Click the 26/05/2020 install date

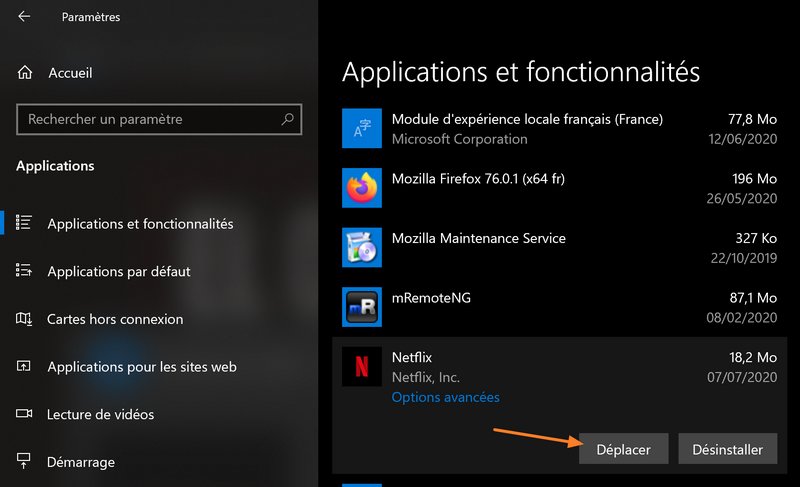coord(742,199)
